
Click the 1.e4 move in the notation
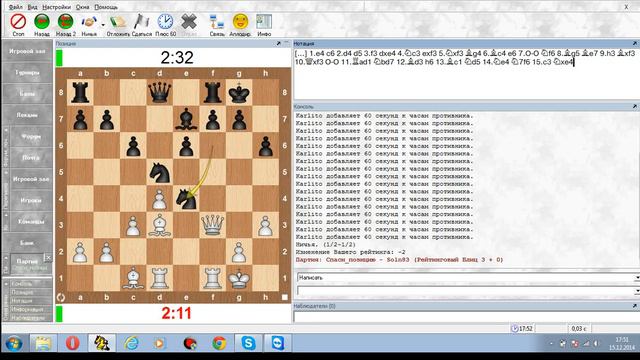316,53
